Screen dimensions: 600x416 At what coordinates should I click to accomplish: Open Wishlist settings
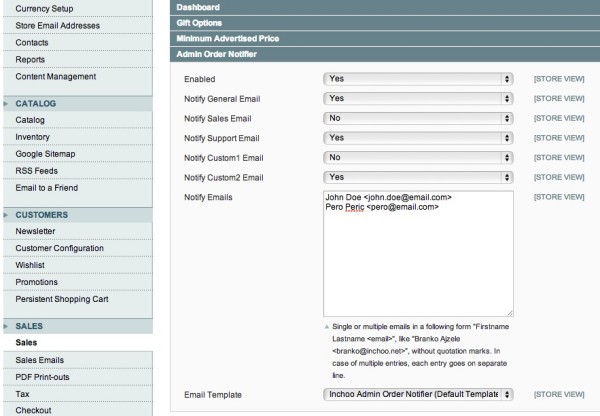30,265
